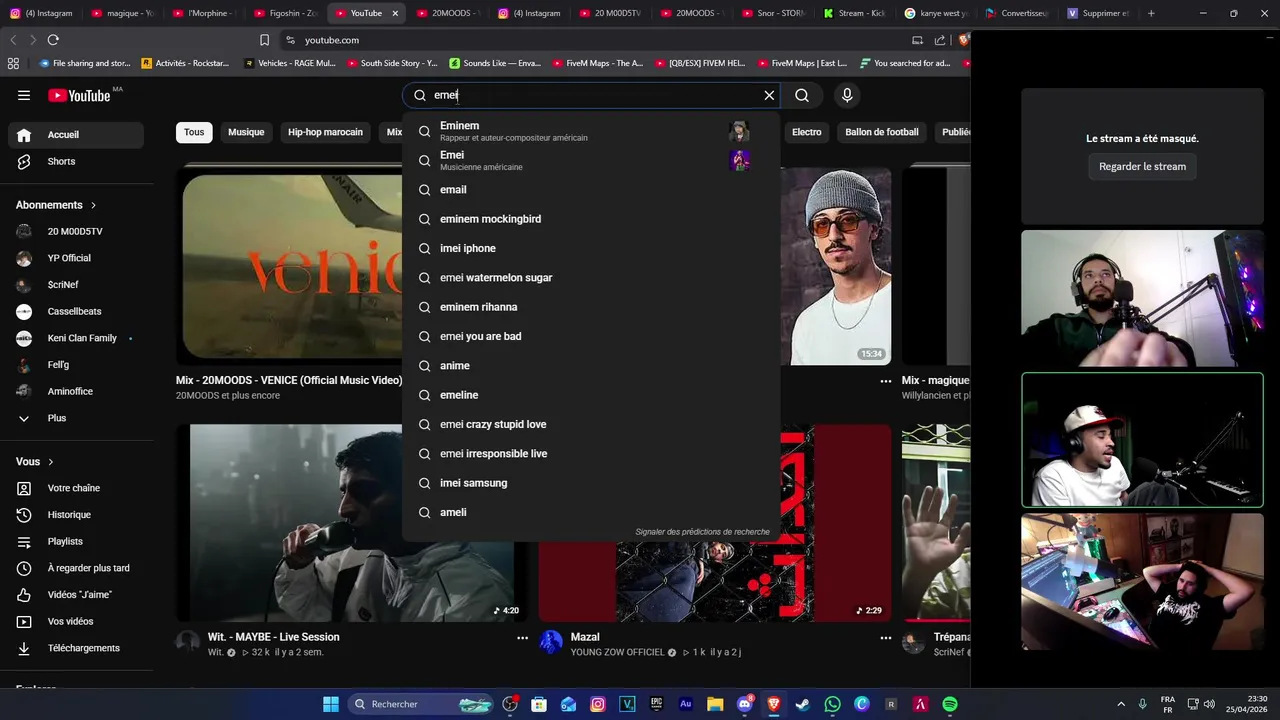The height and width of the screenshot is (720, 1280).
Task: Open options menu for Mazal video
Action: point(885,637)
